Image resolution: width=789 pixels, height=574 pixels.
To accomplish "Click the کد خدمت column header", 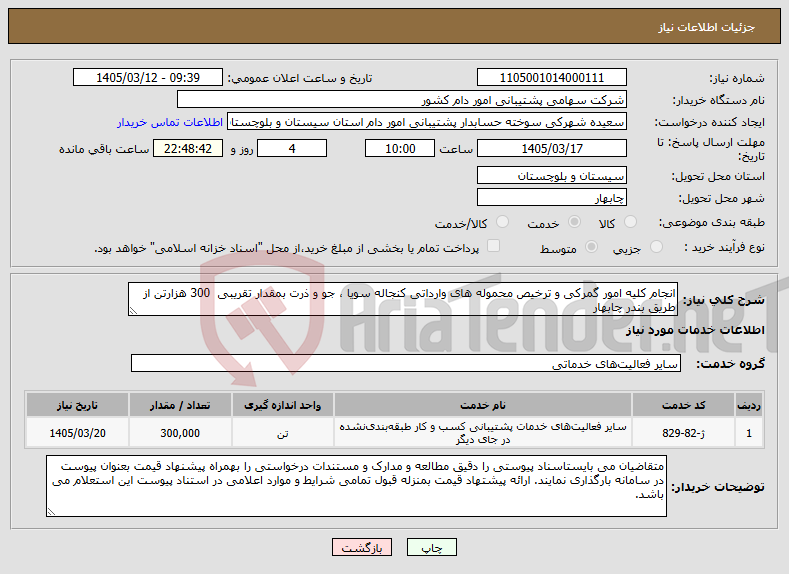I will (683, 405).
